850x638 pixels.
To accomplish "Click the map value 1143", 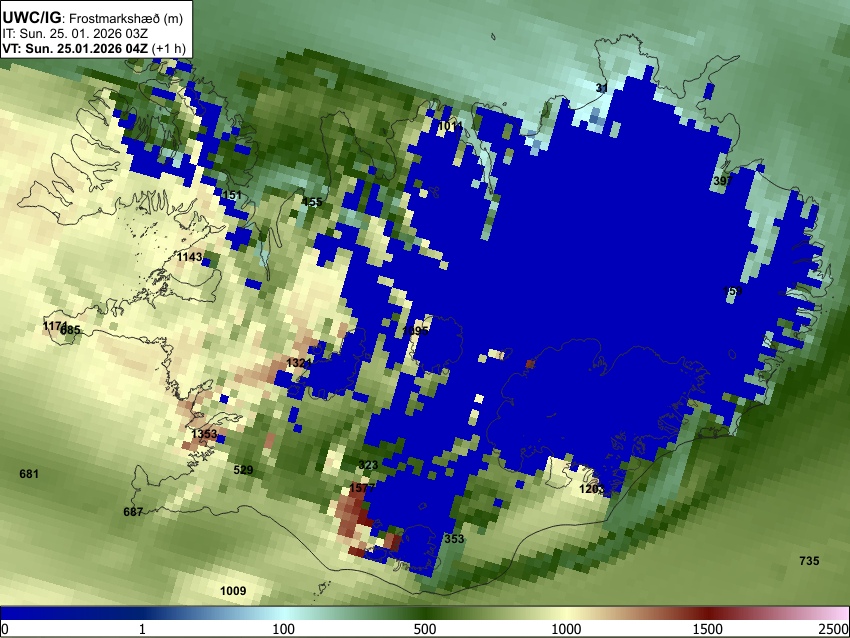I will click(190, 256).
